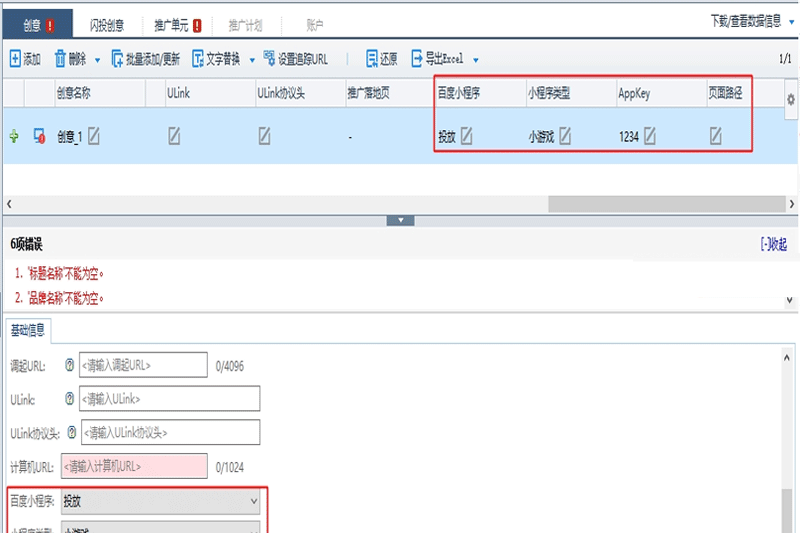The image size is (800, 533).
Task: Click the help icon beside 调起URL
Action: tap(70, 365)
